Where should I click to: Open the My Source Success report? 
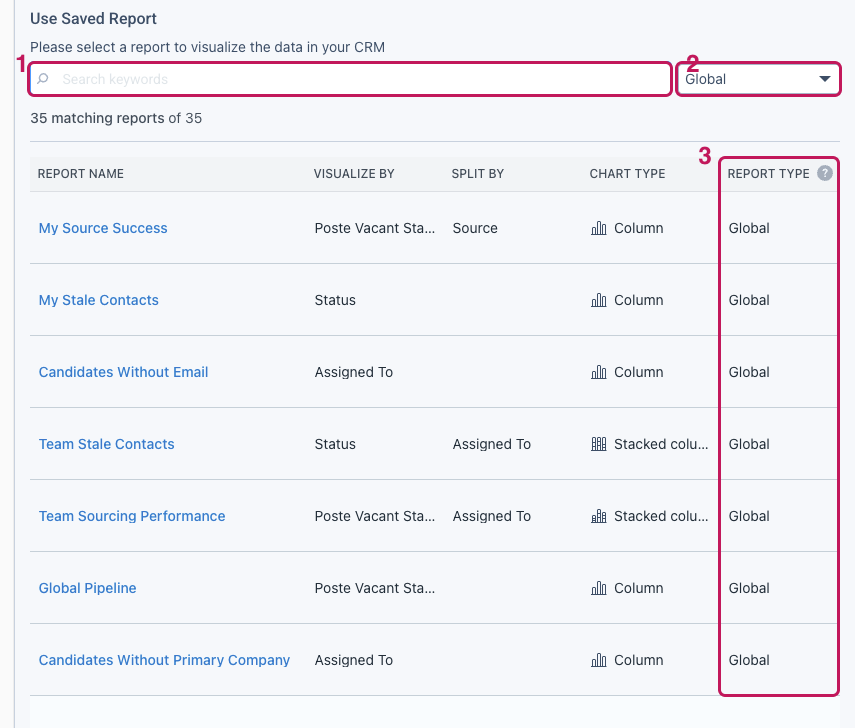(x=103, y=228)
